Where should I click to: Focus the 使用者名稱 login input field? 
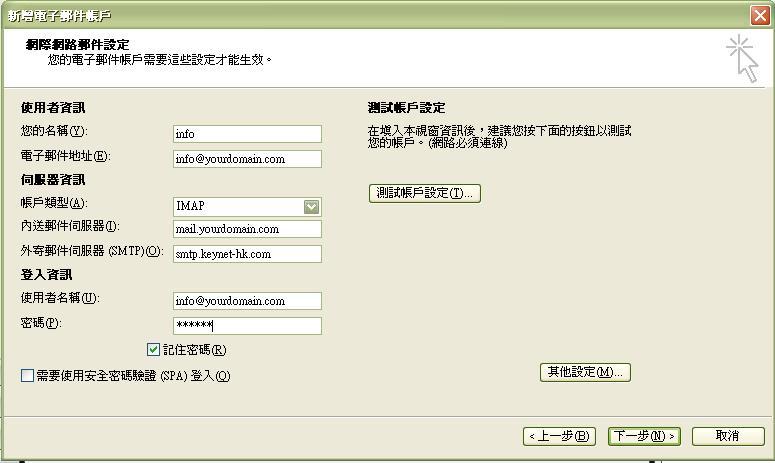click(x=247, y=301)
